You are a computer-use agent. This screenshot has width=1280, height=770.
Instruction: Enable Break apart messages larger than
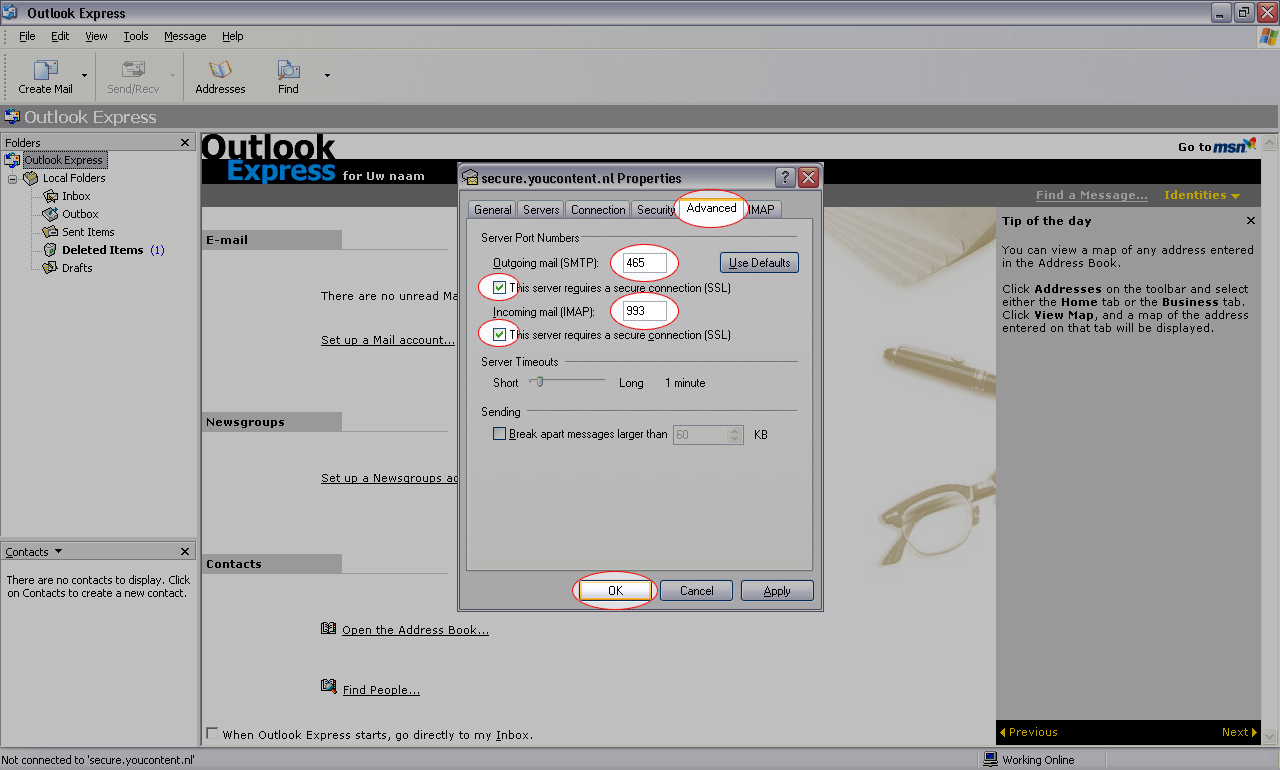[500, 435]
